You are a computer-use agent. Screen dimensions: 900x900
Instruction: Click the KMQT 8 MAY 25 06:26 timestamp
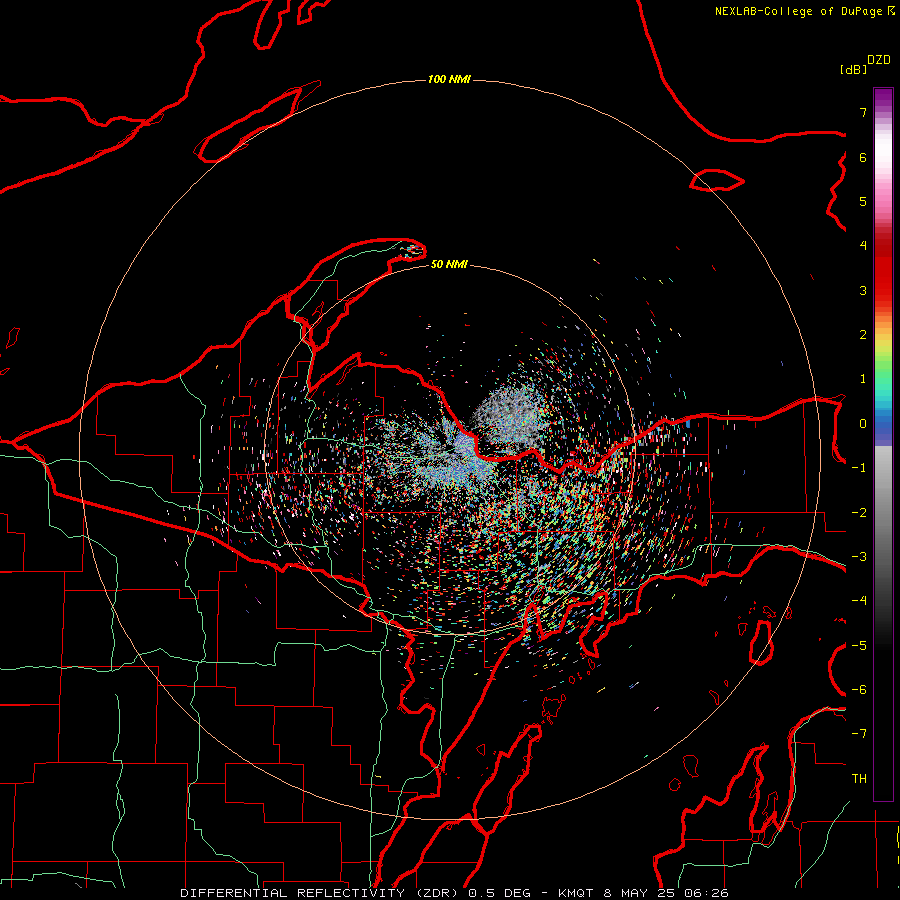643,893
